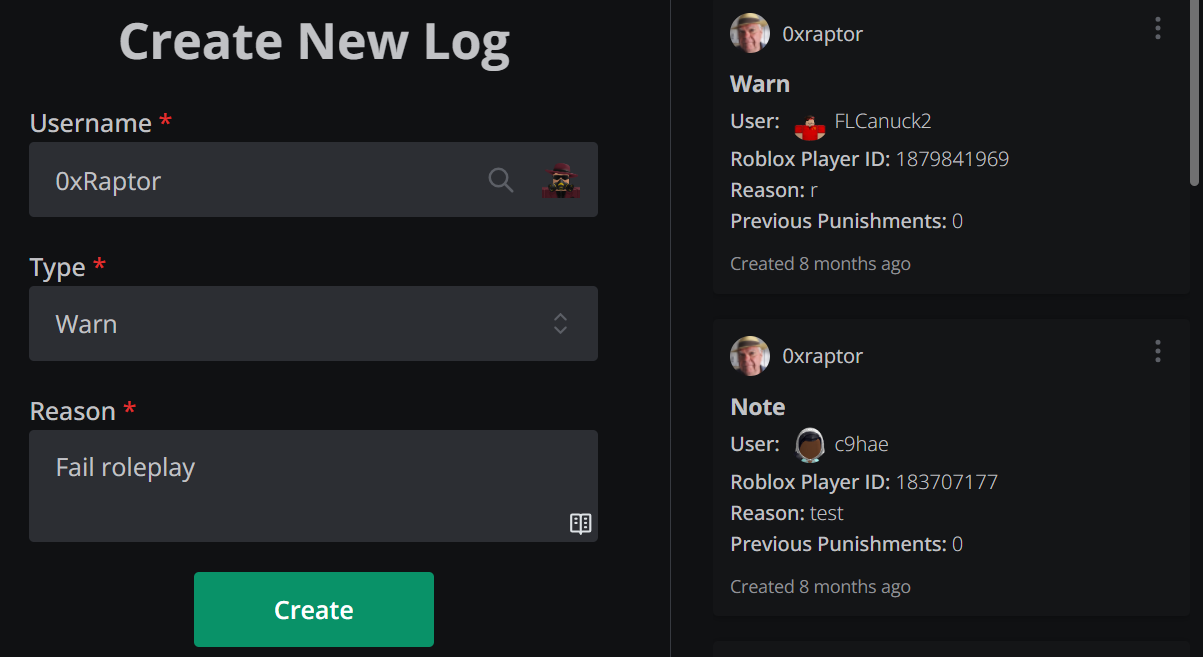1203x657 pixels.
Task: Open the reason templates book icon
Action: (581, 523)
